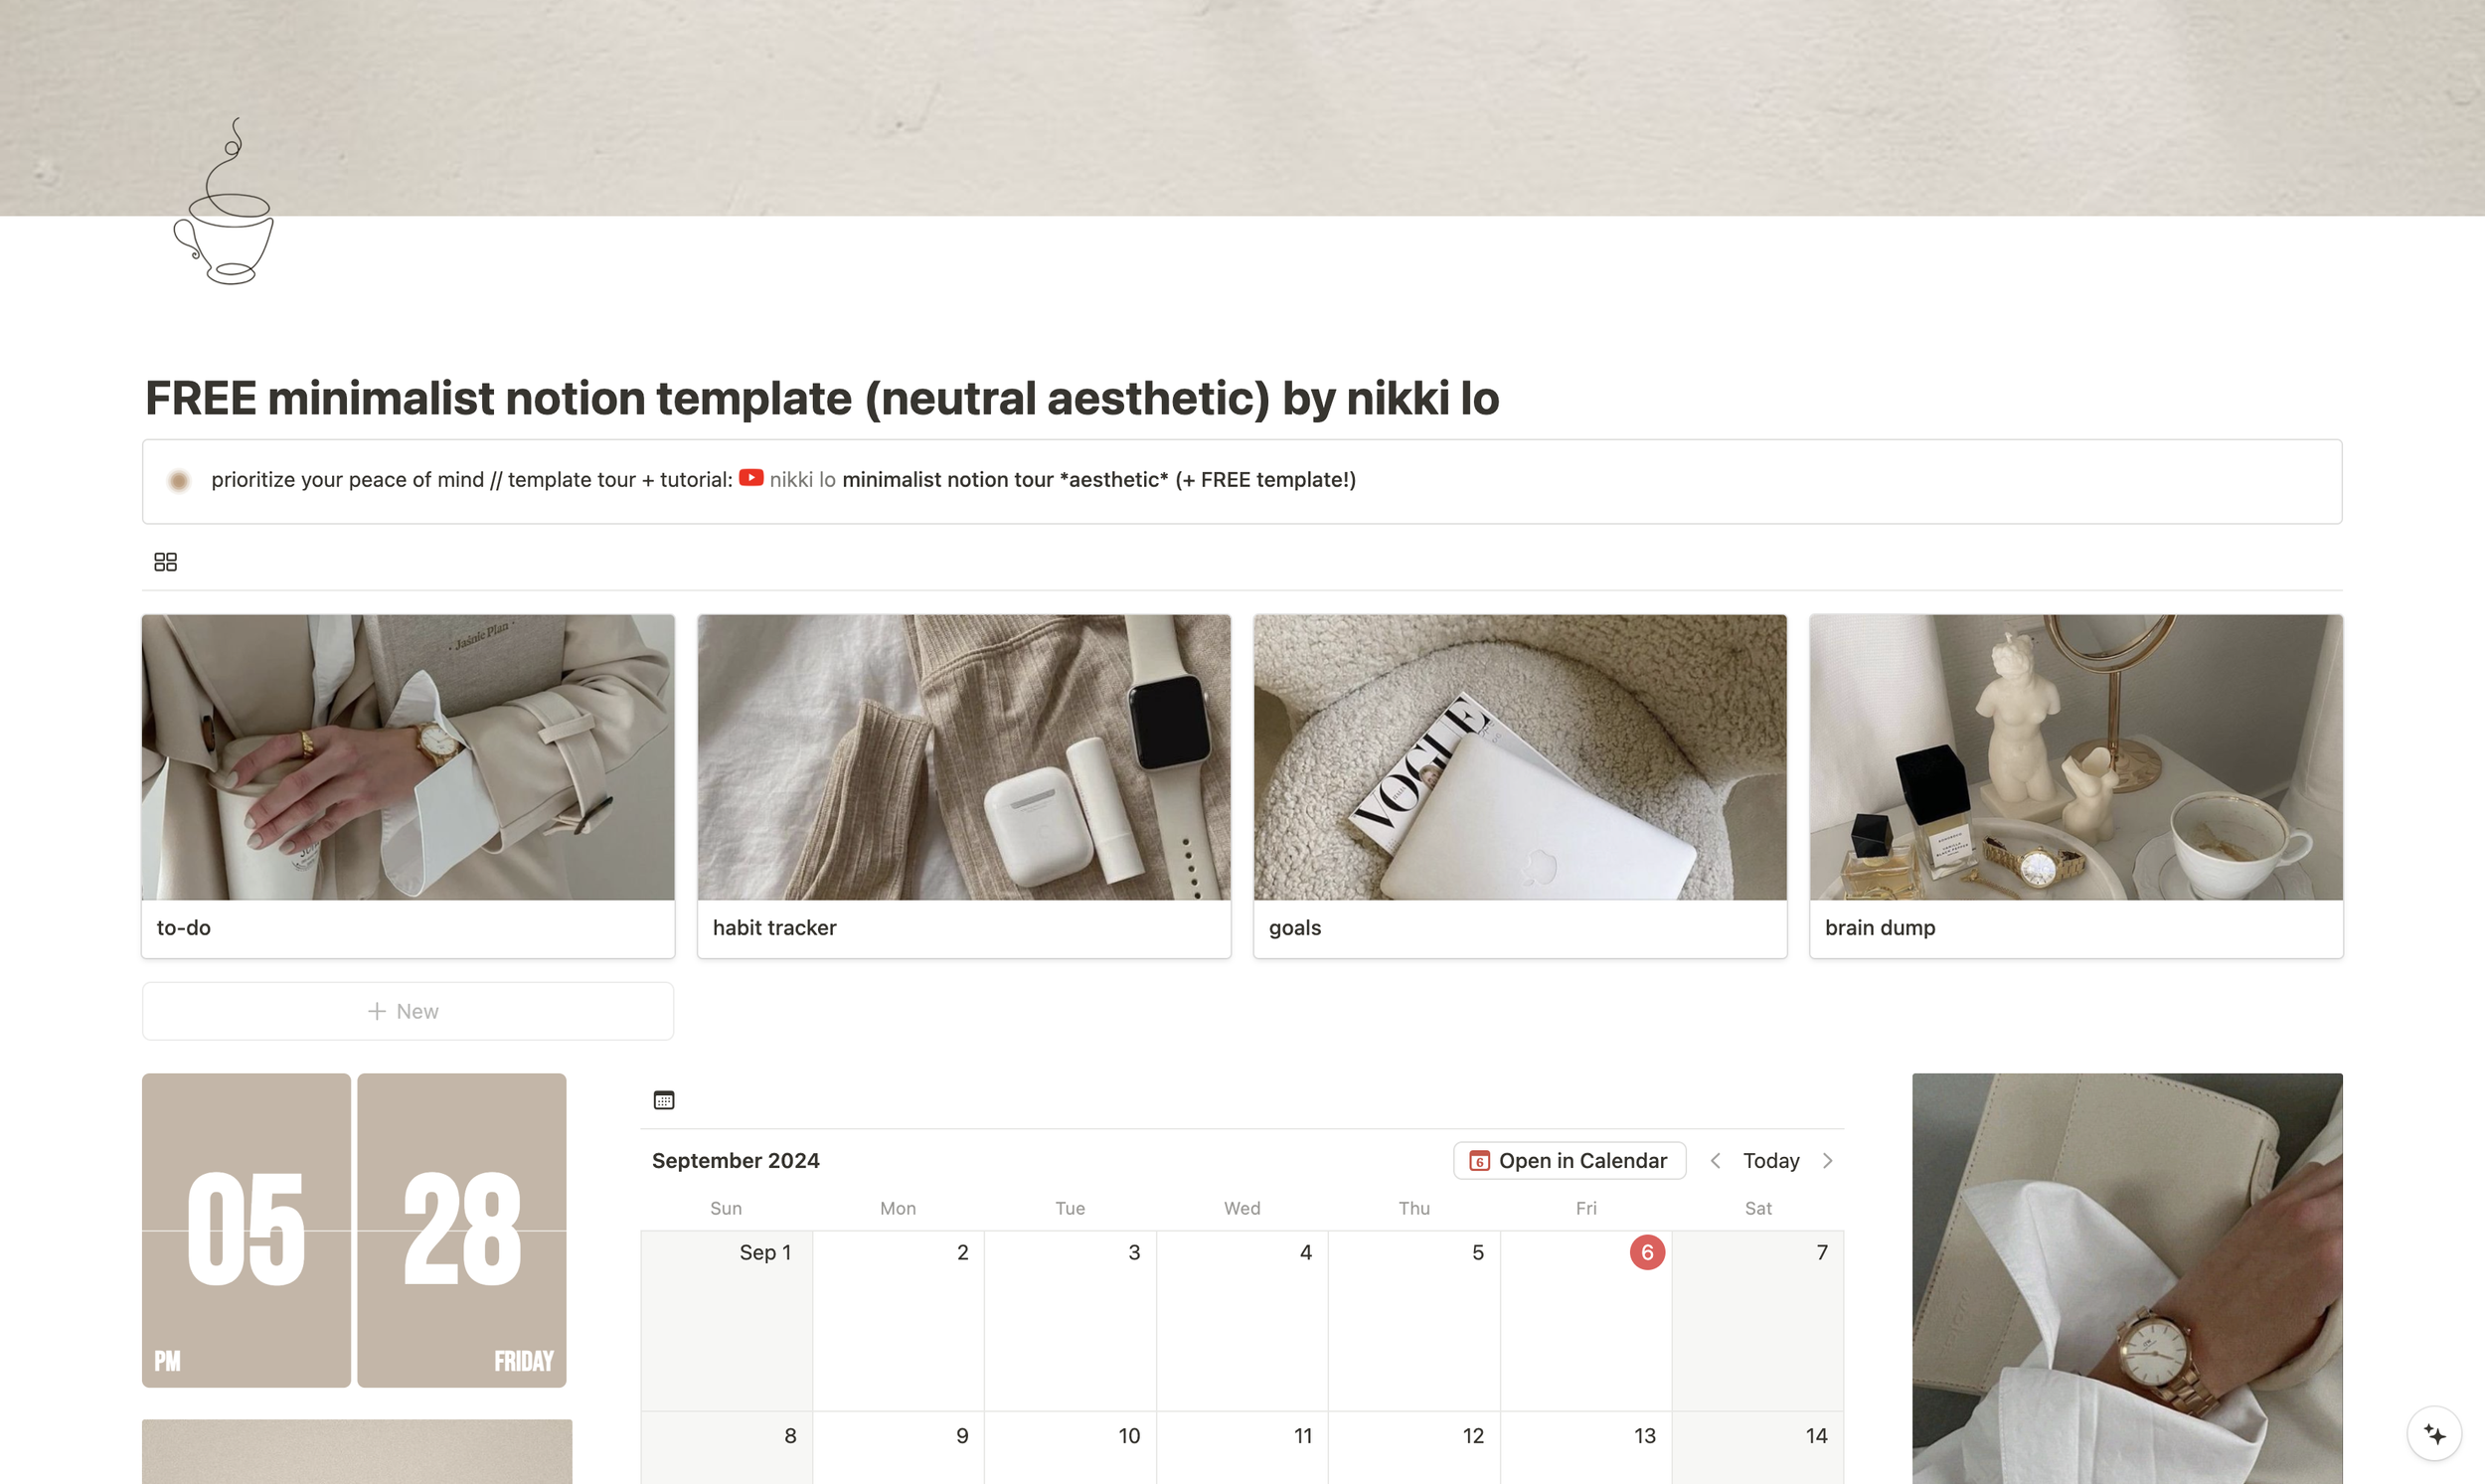Viewport: 2485px width, 1484px height.
Task: Click the YouTube icon in the callout
Action: (x=751, y=478)
